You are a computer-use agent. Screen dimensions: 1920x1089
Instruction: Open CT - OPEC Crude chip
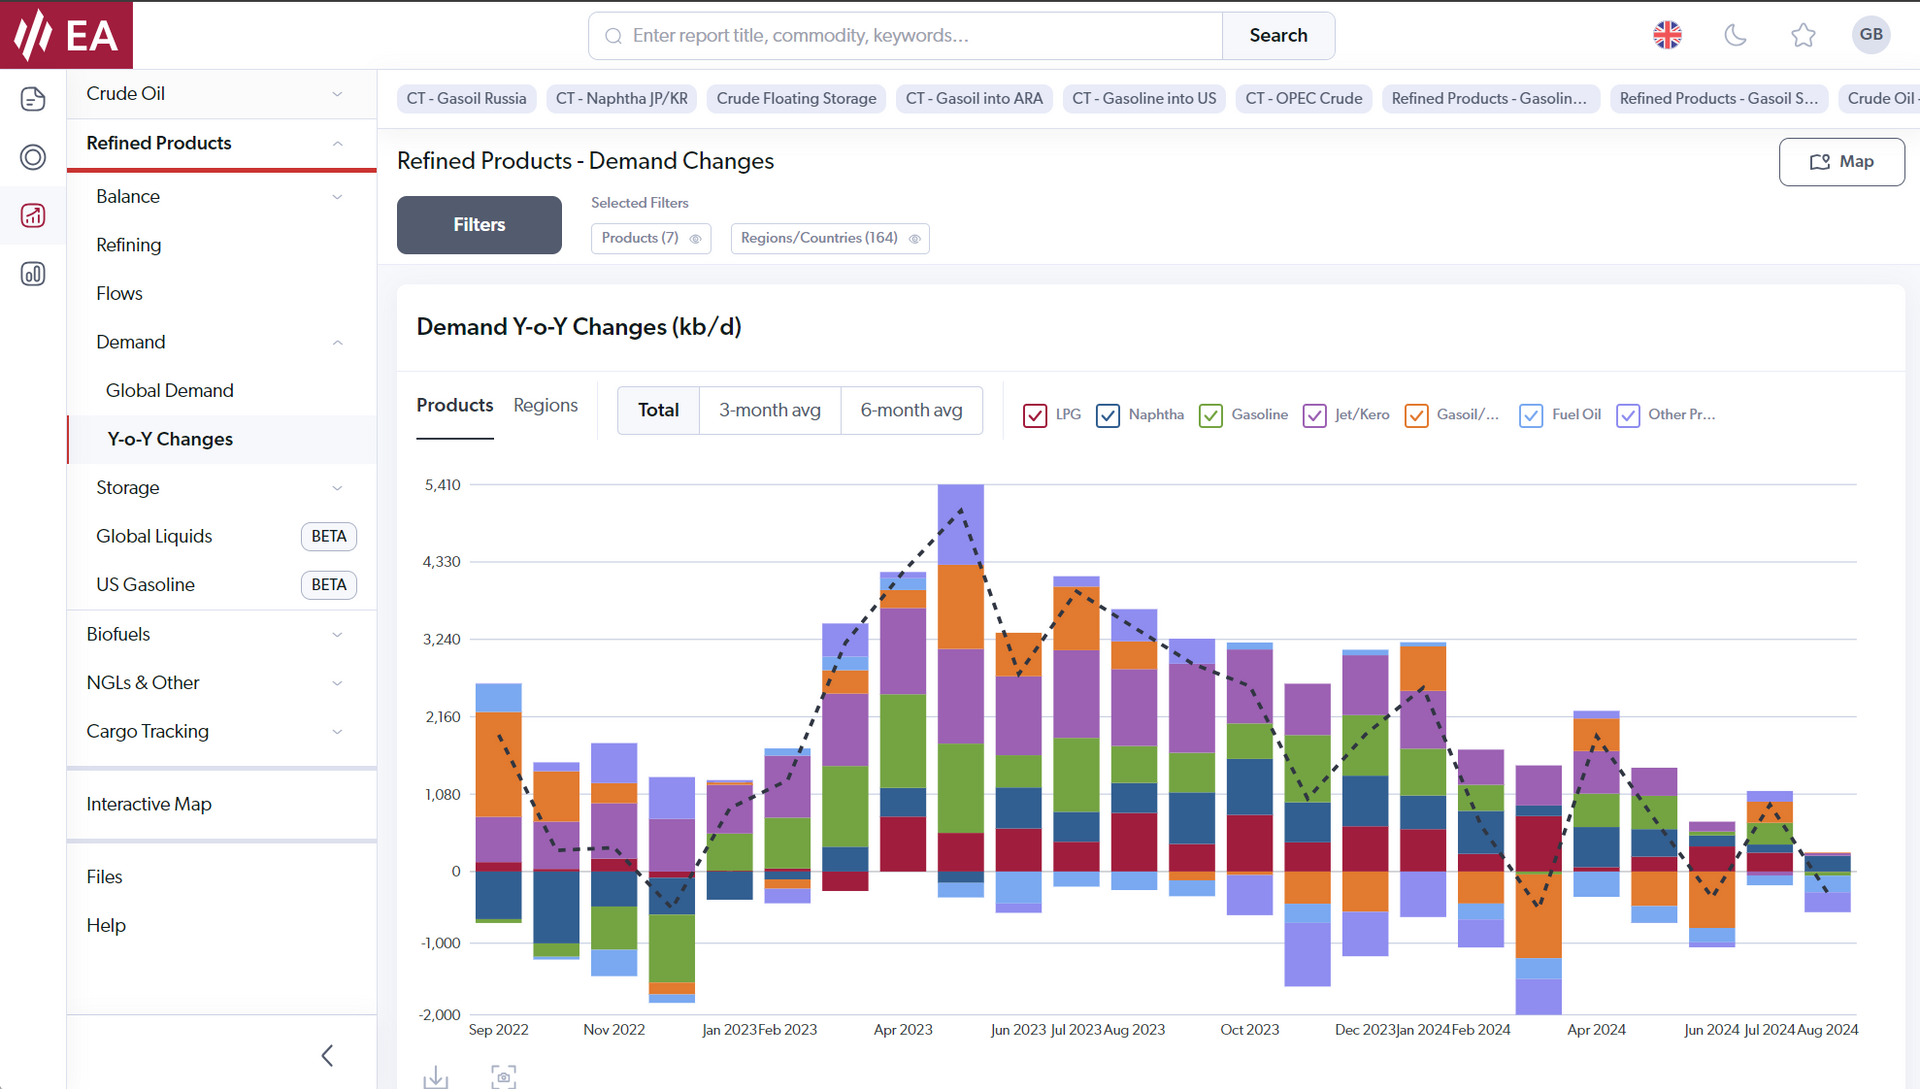tap(1304, 99)
